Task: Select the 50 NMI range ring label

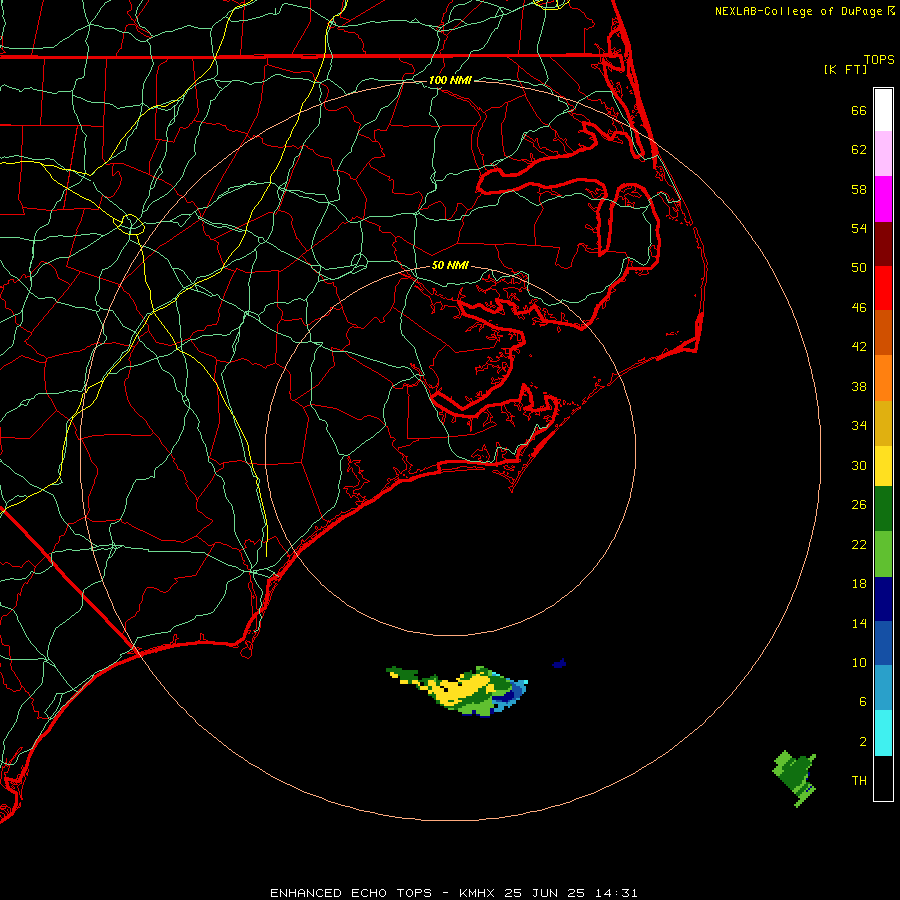Action: click(x=450, y=265)
